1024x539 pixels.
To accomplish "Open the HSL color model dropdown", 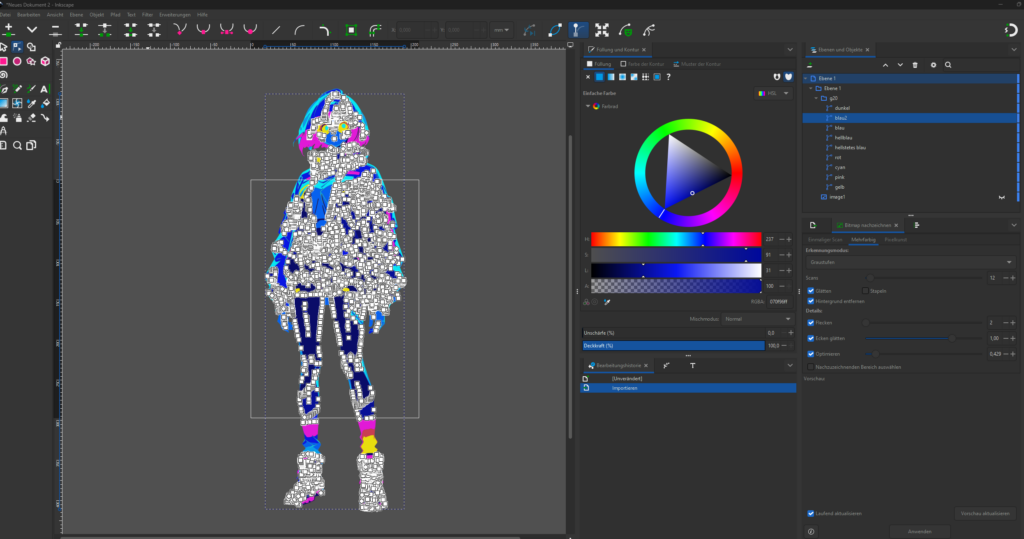I will click(775, 93).
